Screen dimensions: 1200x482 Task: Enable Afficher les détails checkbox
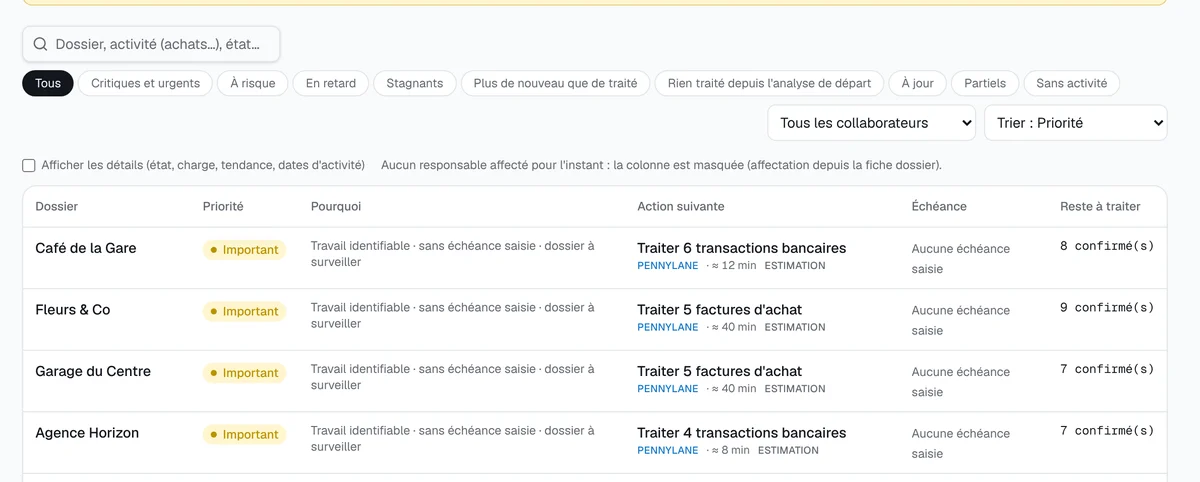(x=29, y=165)
